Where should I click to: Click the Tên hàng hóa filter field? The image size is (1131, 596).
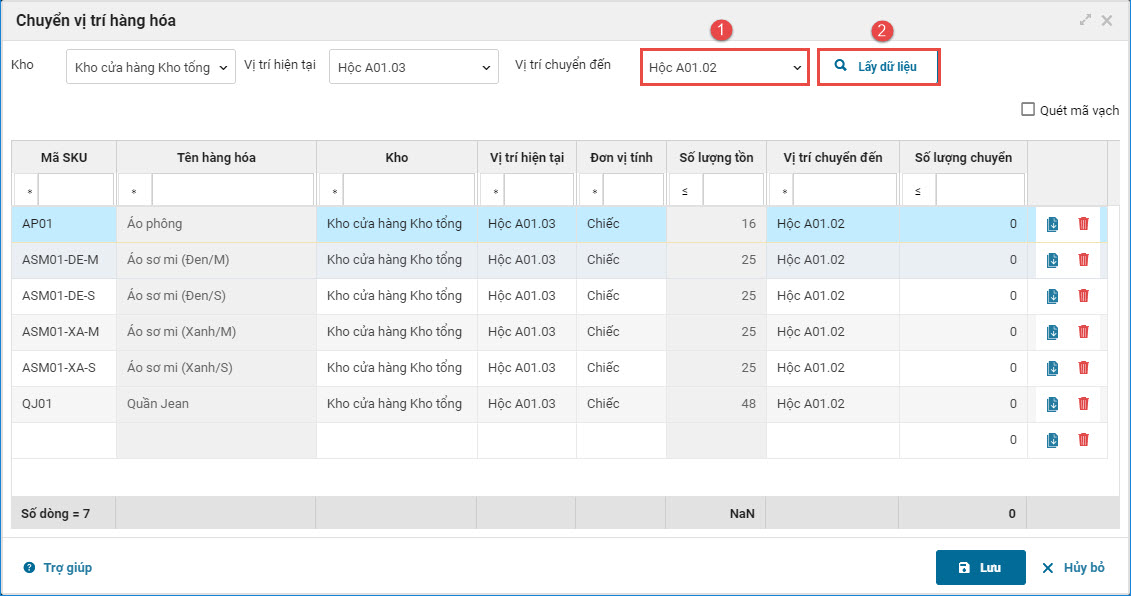pos(232,190)
